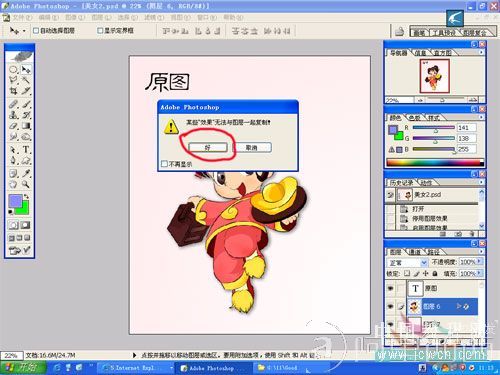Open the Internet Explorer taskbar button
Image resolution: width=500 pixels, height=375 pixels.
click(136, 368)
